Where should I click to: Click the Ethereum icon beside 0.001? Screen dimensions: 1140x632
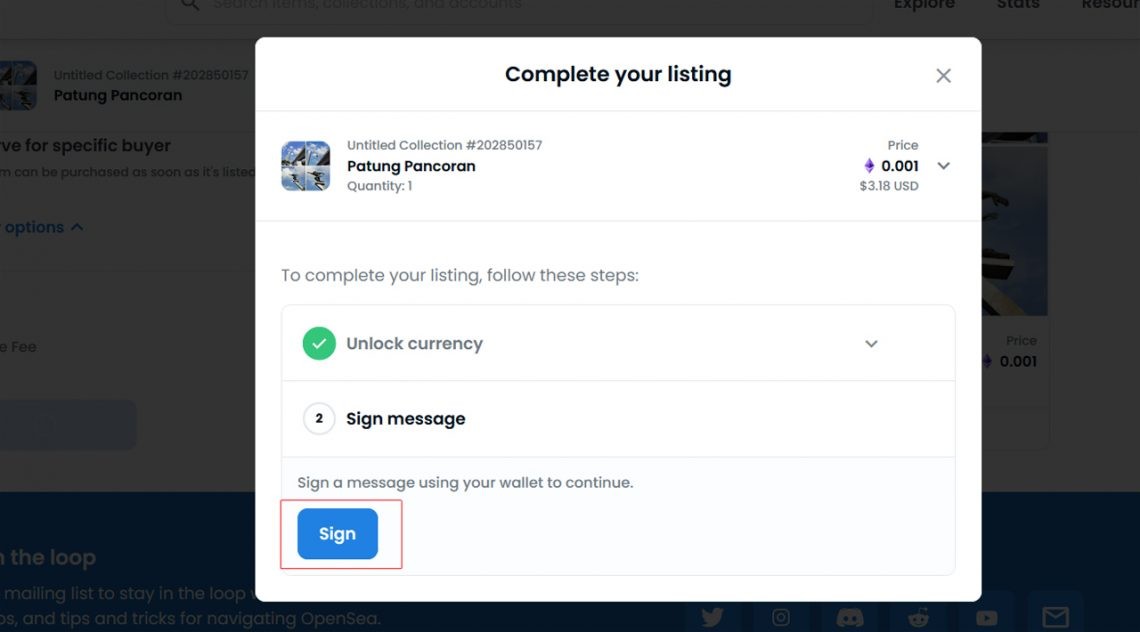[x=869, y=166]
